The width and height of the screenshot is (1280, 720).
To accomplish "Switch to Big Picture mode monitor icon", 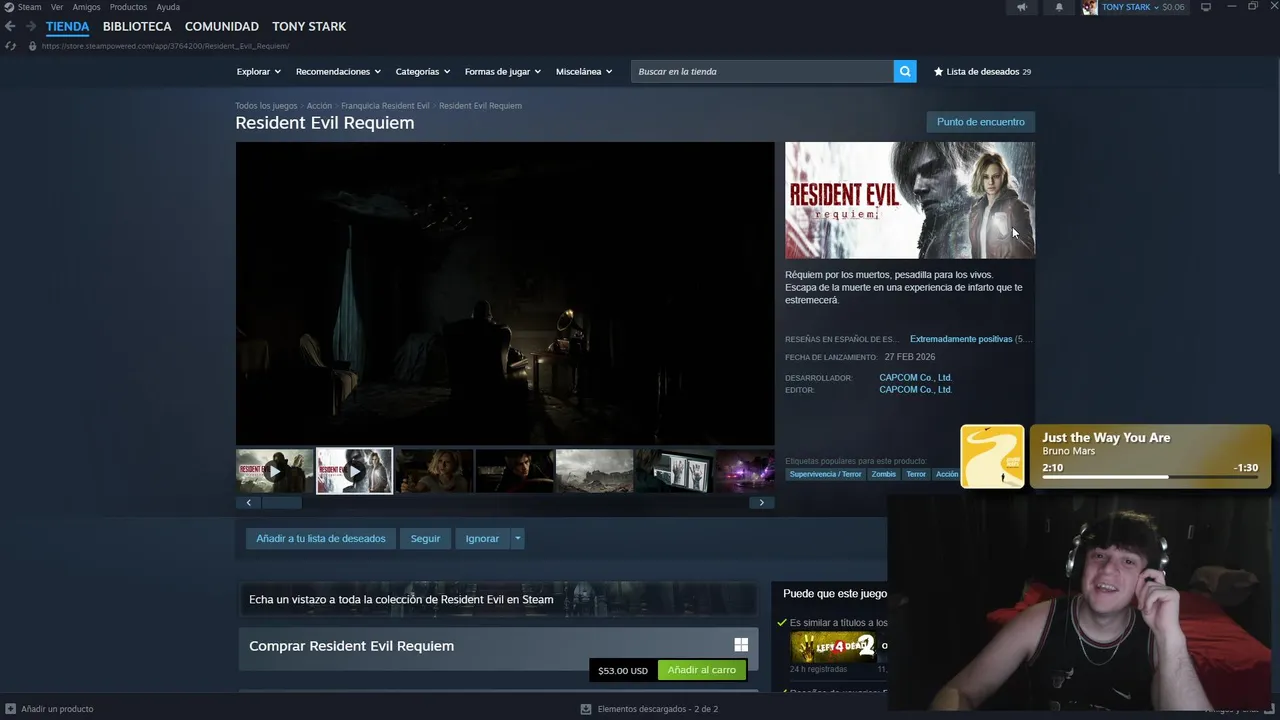I will pos(1206,7).
